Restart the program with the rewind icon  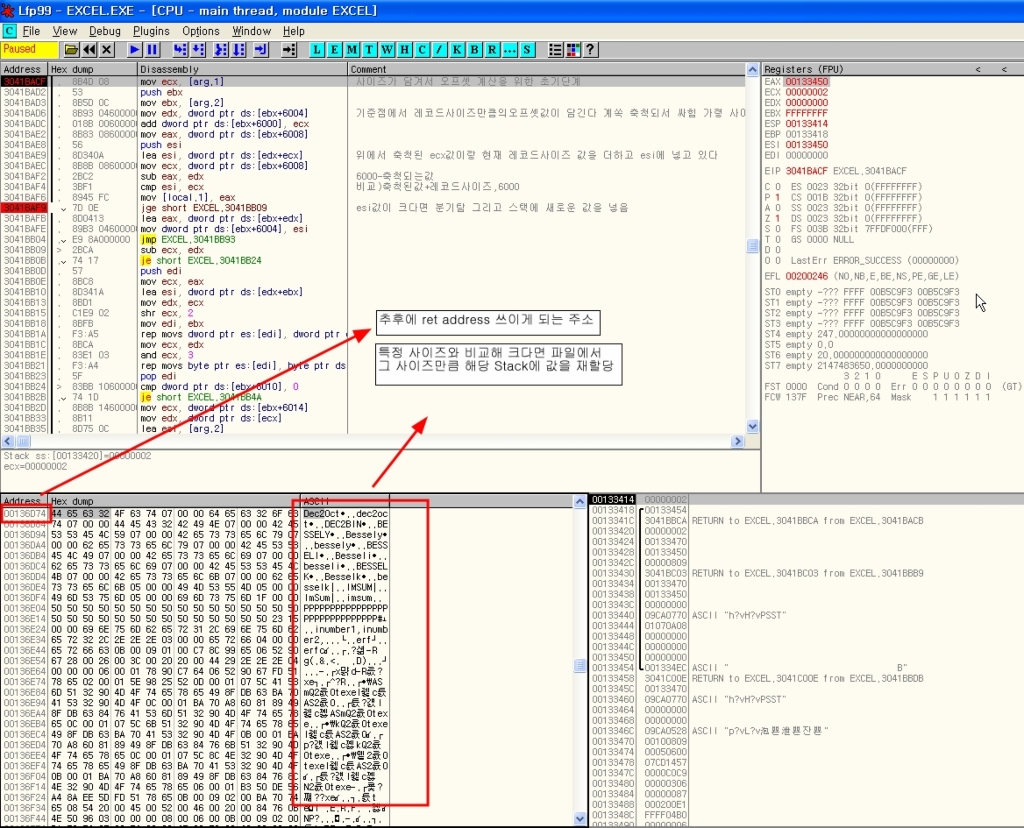(x=89, y=50)
